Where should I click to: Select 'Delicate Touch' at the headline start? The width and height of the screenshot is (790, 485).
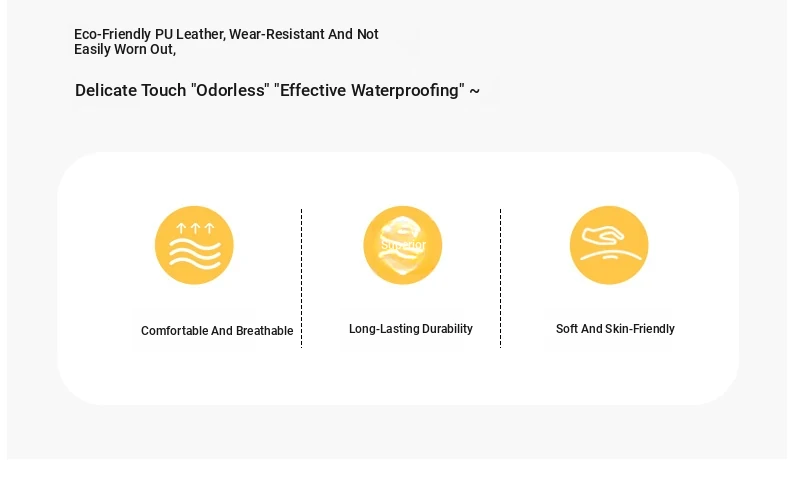point(130,90)
